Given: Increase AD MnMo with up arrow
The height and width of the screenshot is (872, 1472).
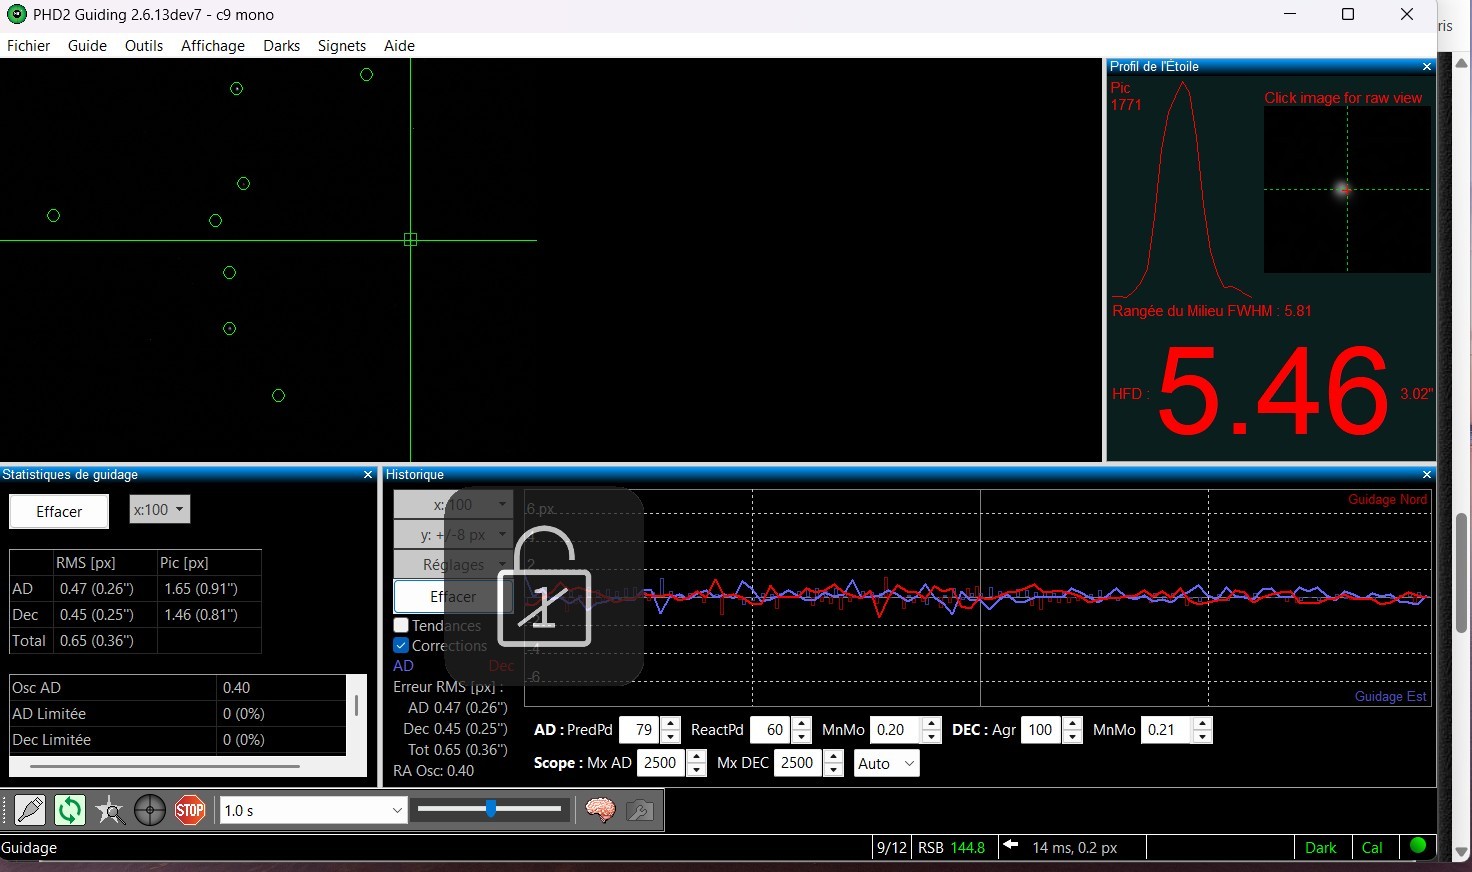Looking at the screenshot, I should click(931, 723).
